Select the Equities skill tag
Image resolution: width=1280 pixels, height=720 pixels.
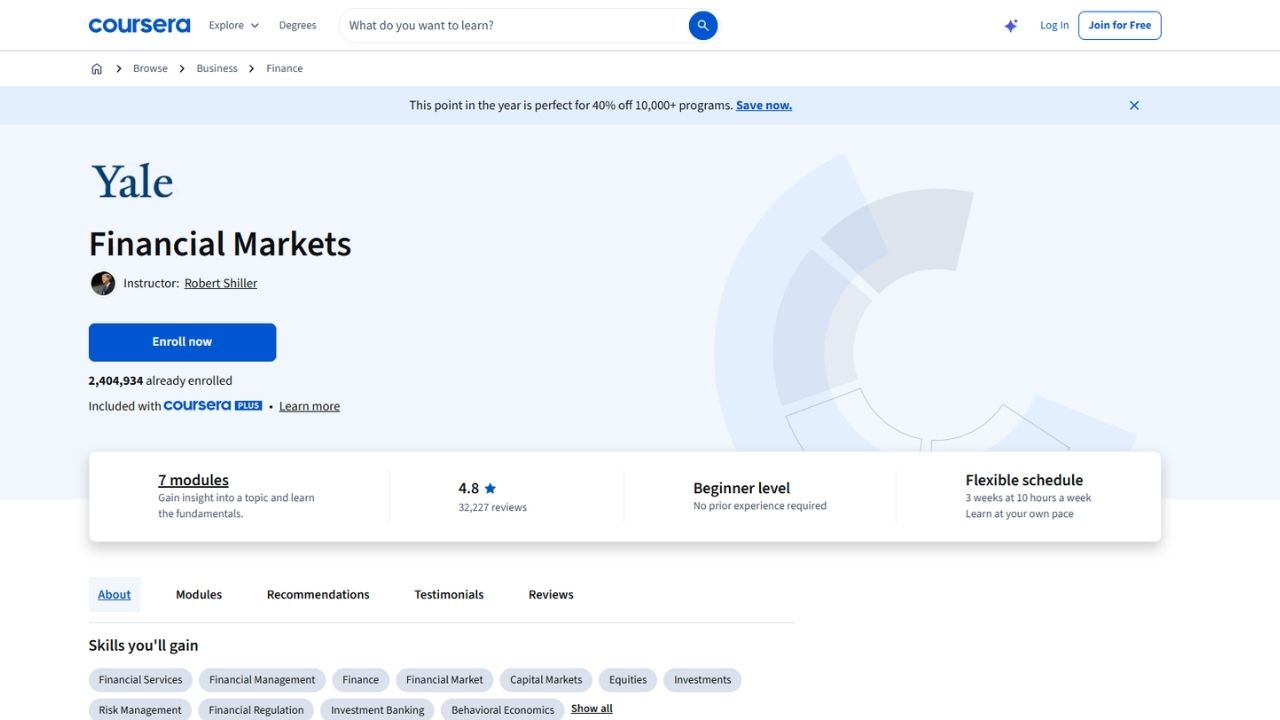[x=628, y=680]
